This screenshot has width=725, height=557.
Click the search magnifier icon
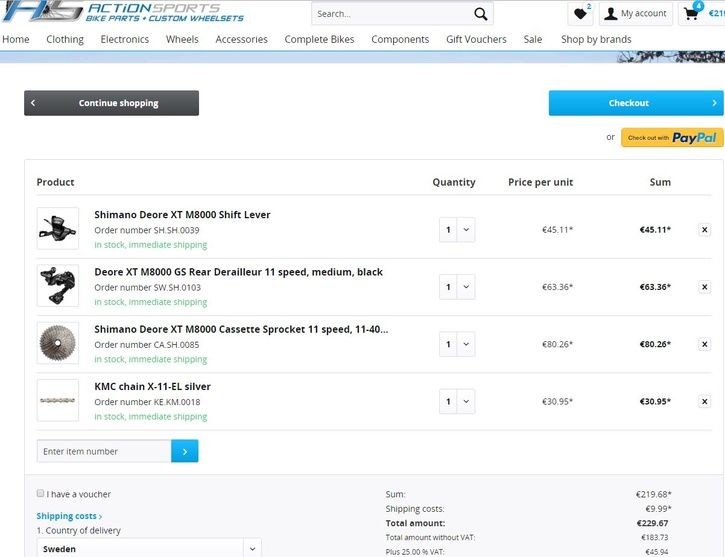(480, 14)
